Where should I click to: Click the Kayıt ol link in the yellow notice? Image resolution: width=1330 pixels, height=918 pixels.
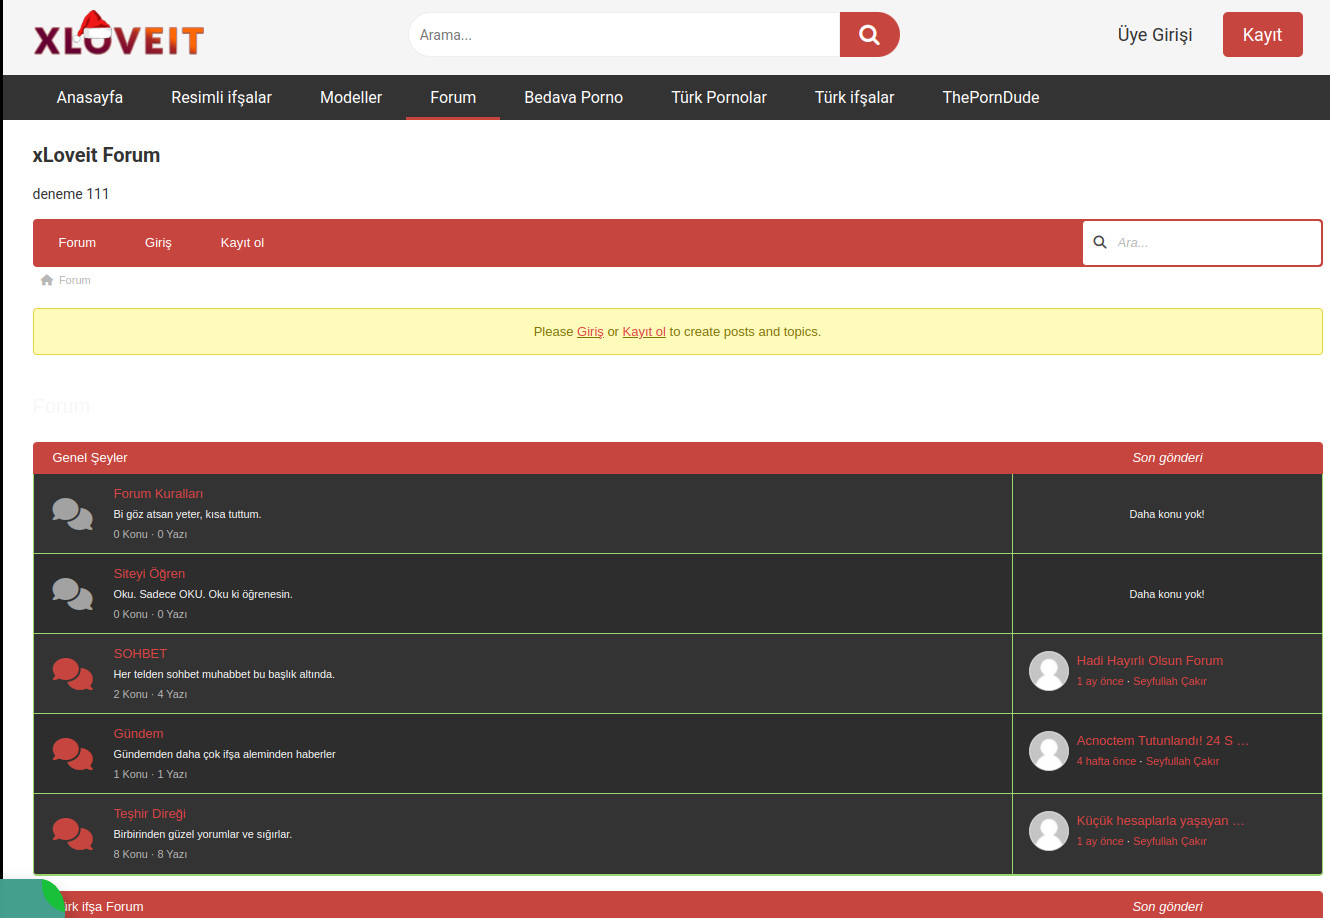click(x=644, y=332)
